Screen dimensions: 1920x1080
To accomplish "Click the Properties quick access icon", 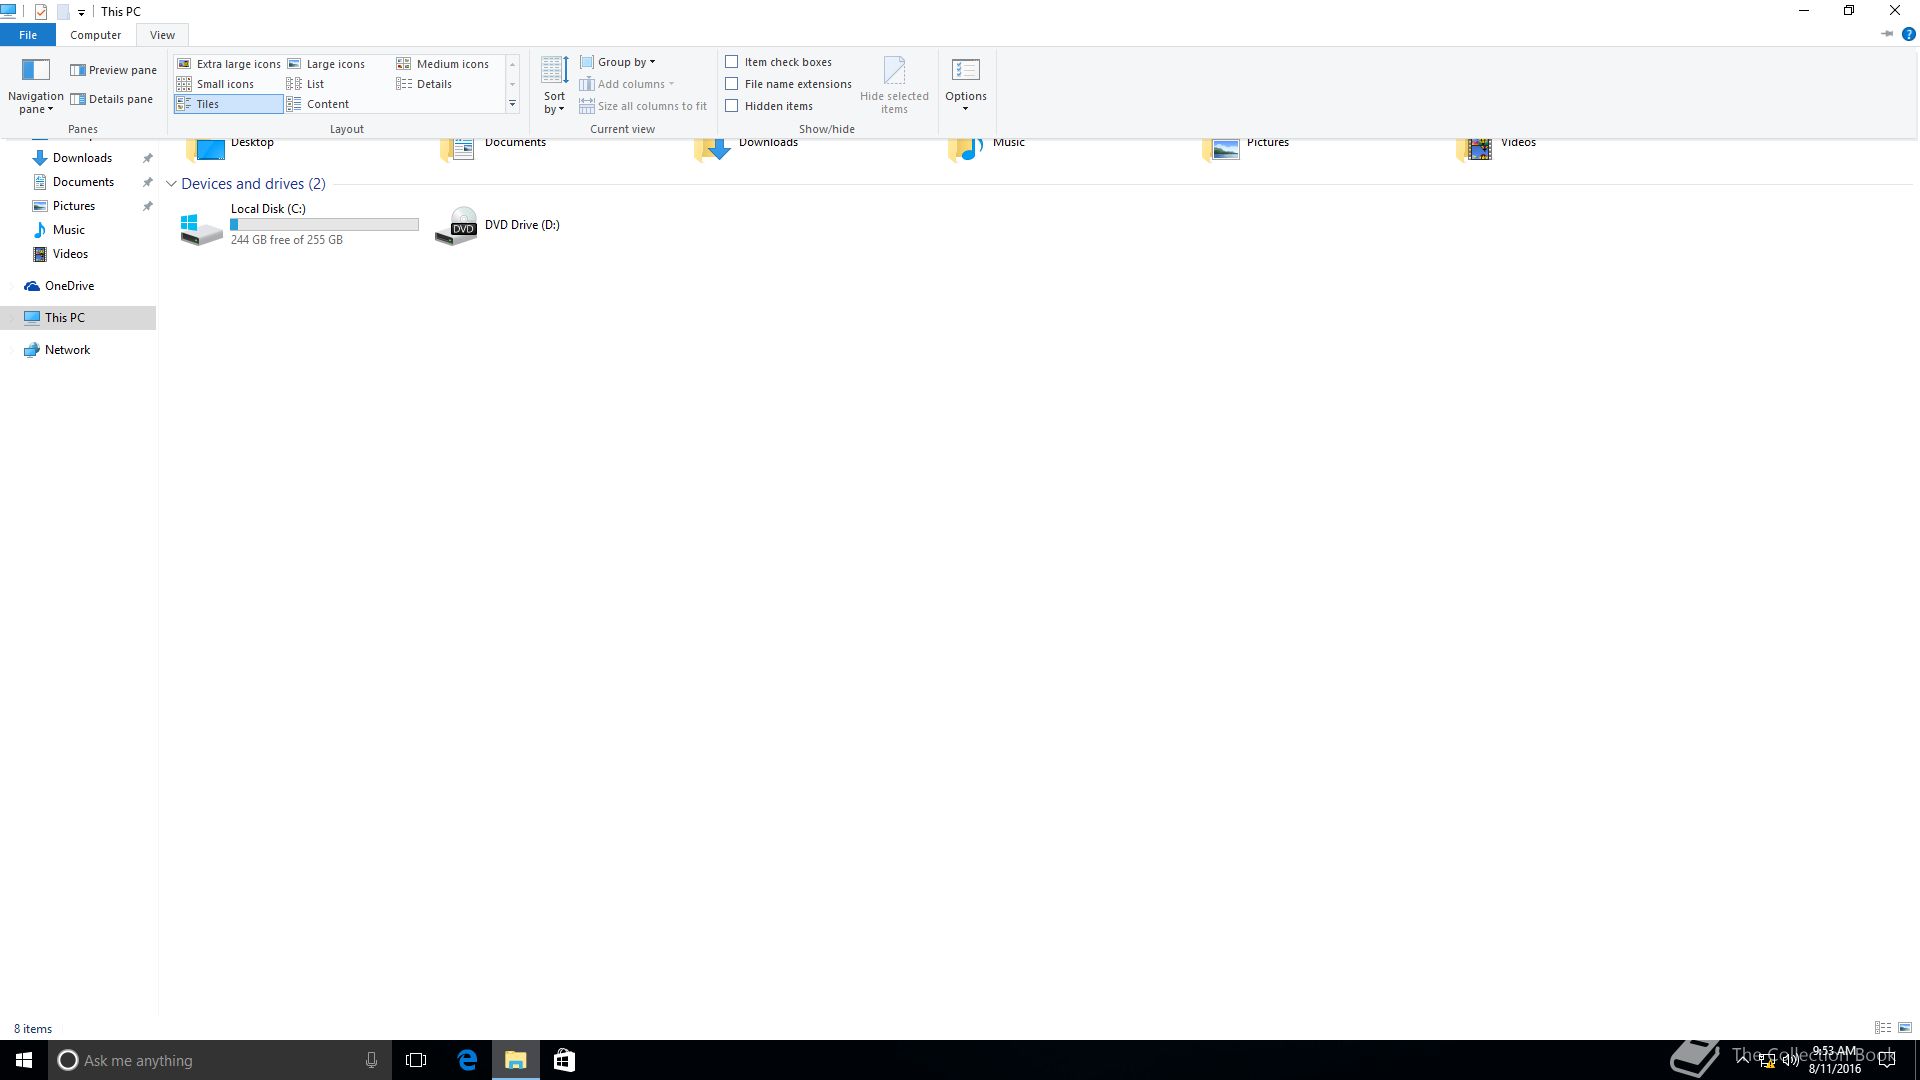I will (x=41, y=12).
